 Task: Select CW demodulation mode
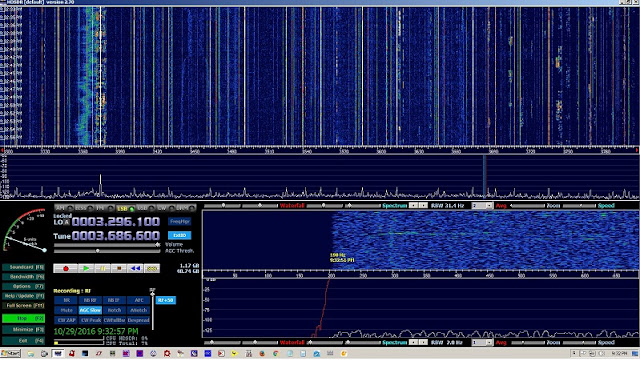point(166,208)
